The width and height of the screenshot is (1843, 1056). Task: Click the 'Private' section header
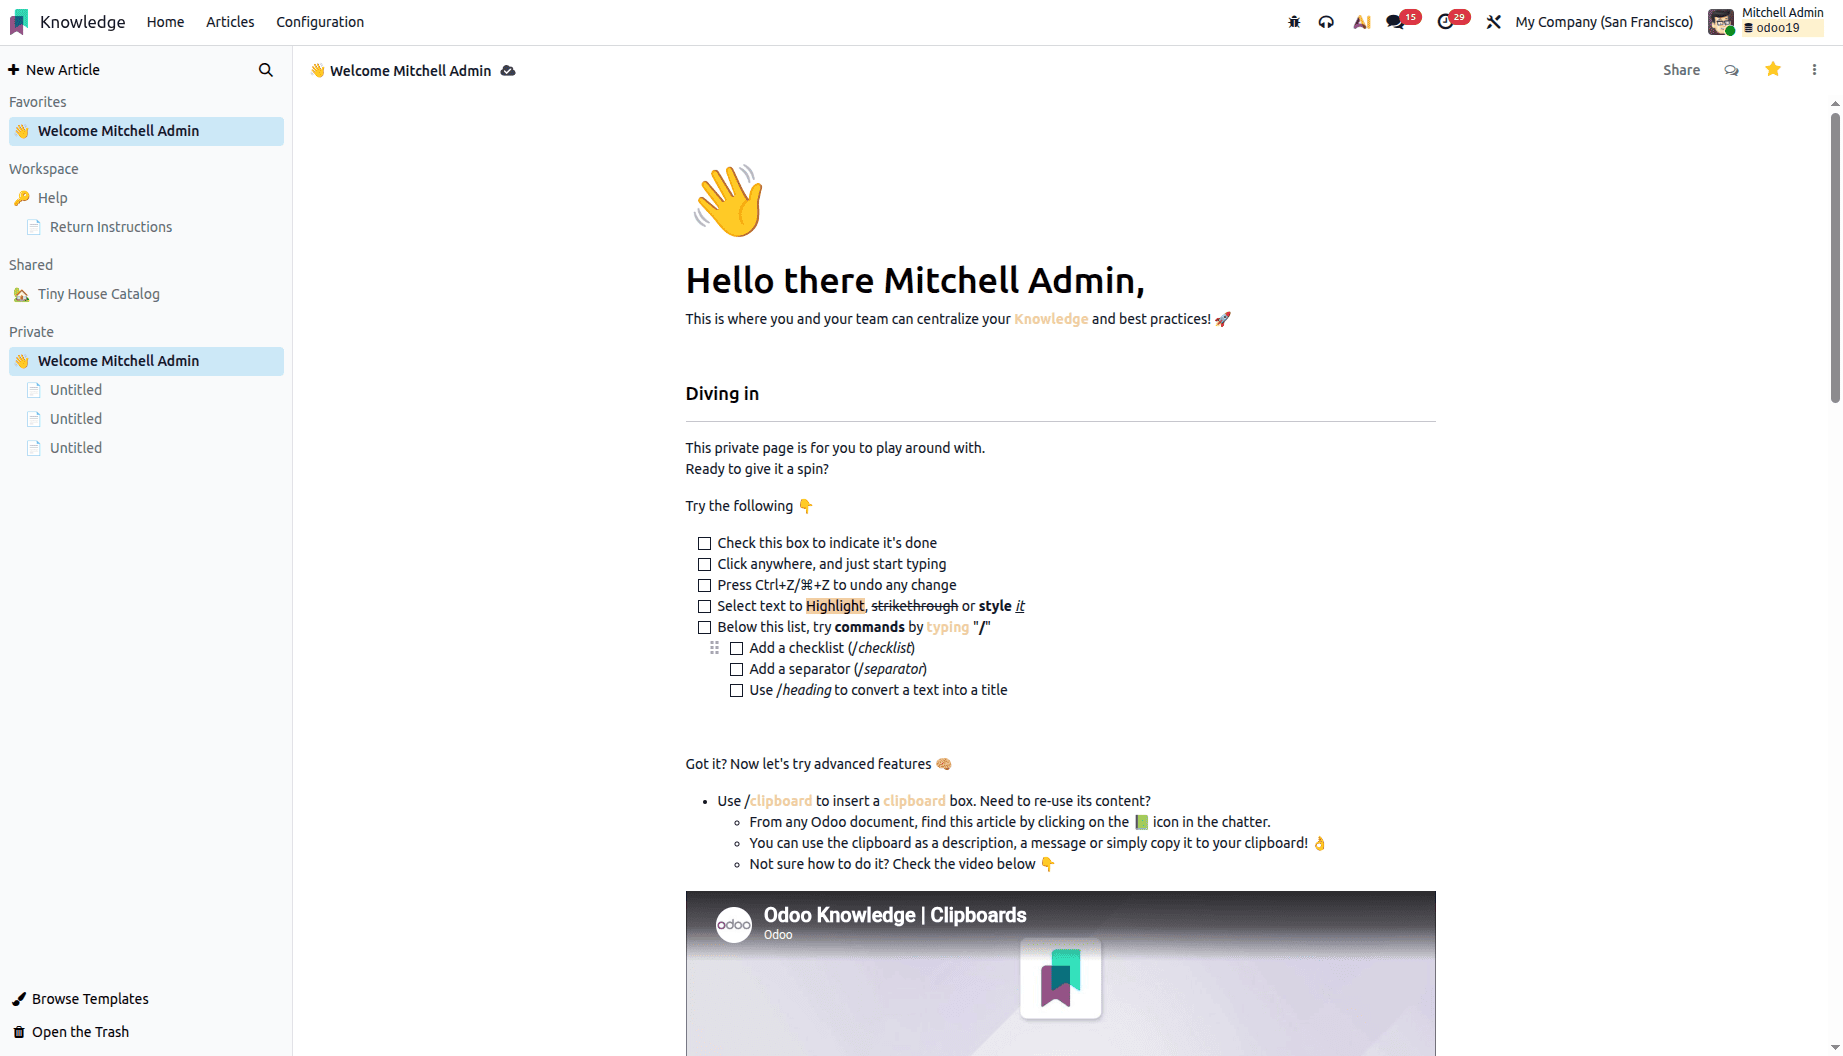pos(32,332)
